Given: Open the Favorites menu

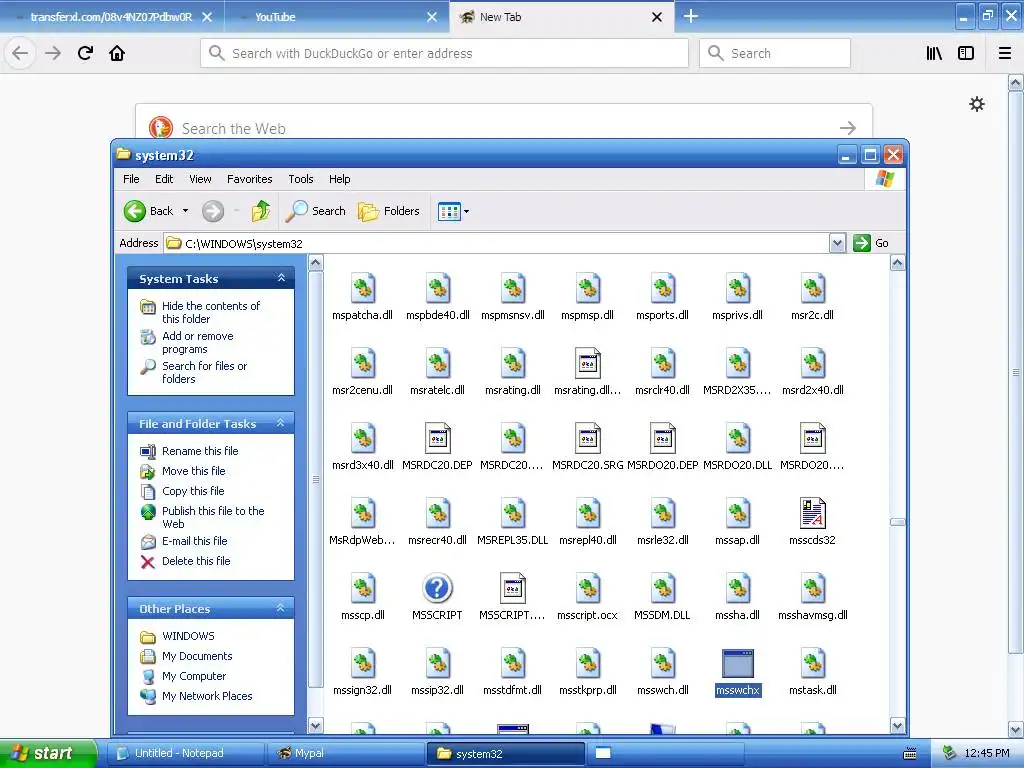Looking at the screenshot, I should (x=249, y=179).
